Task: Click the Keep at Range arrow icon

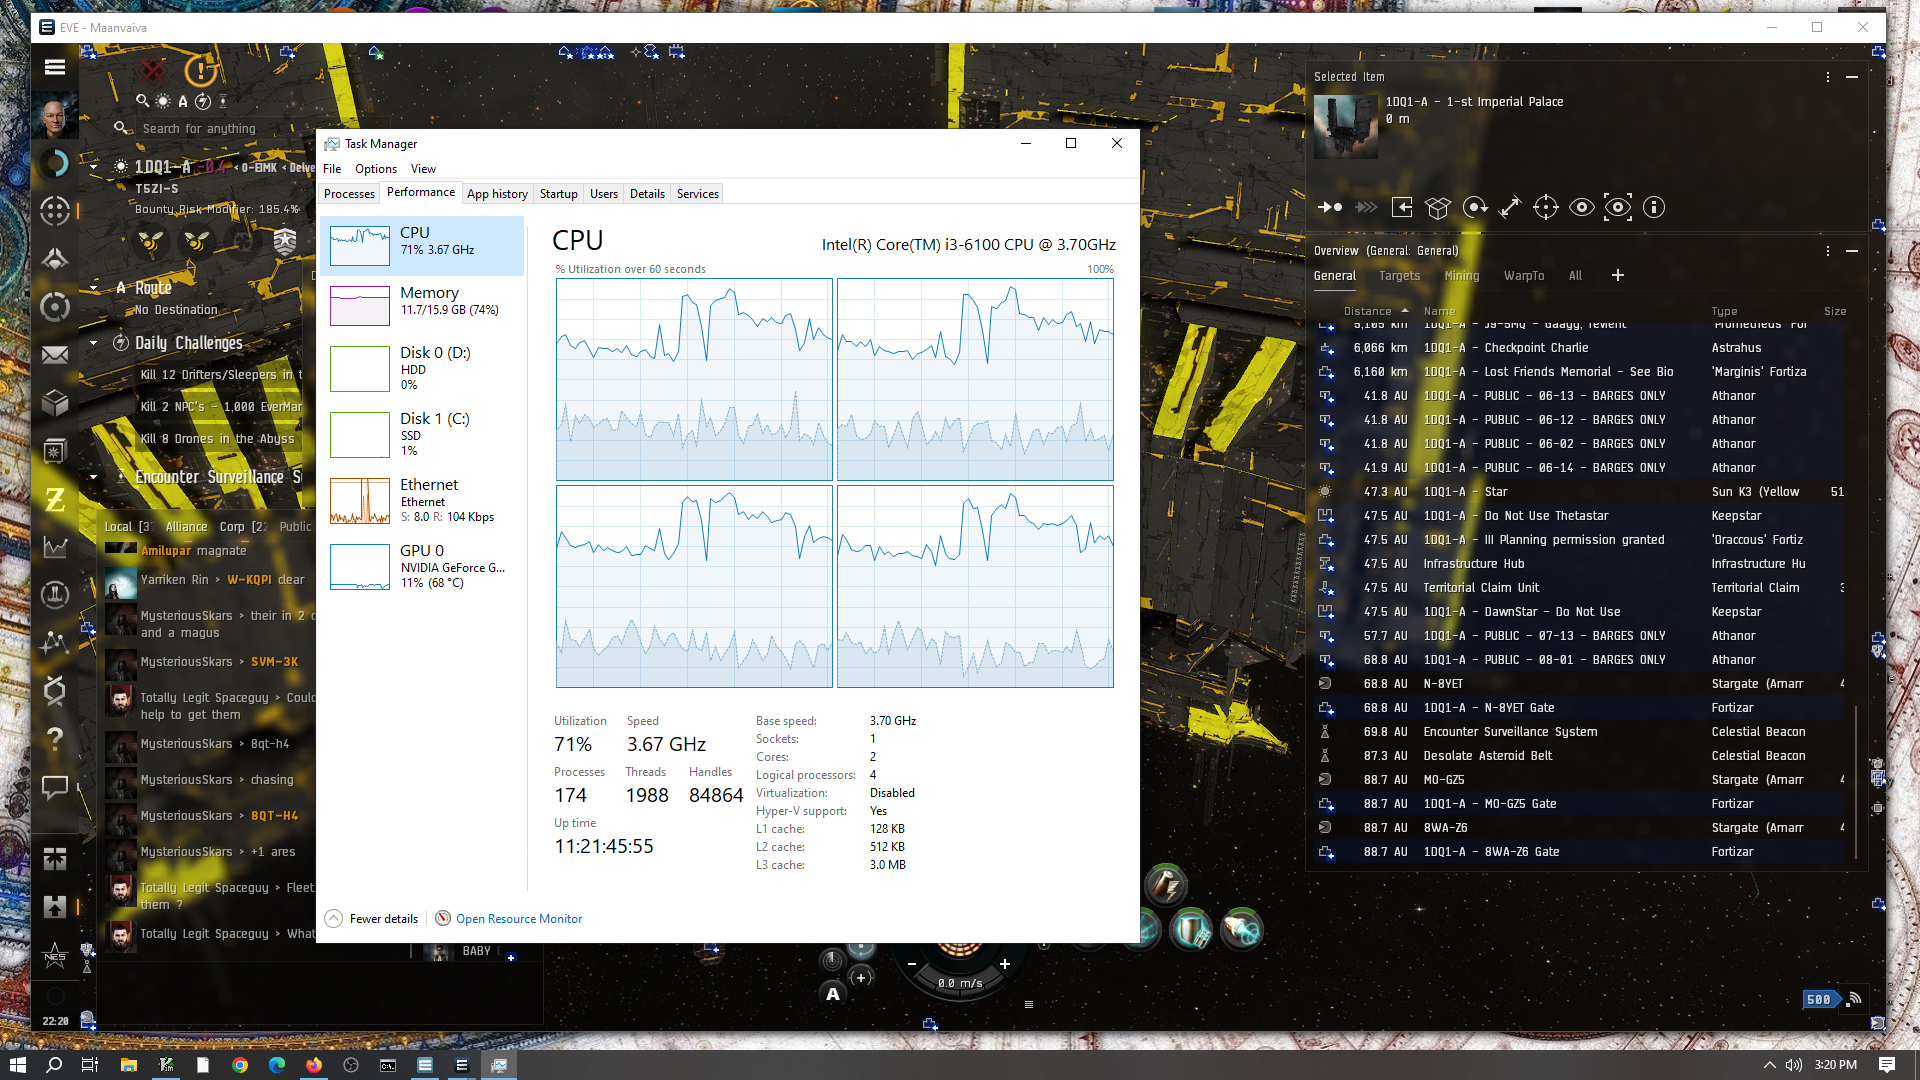Action: (x=1510, y=207)
